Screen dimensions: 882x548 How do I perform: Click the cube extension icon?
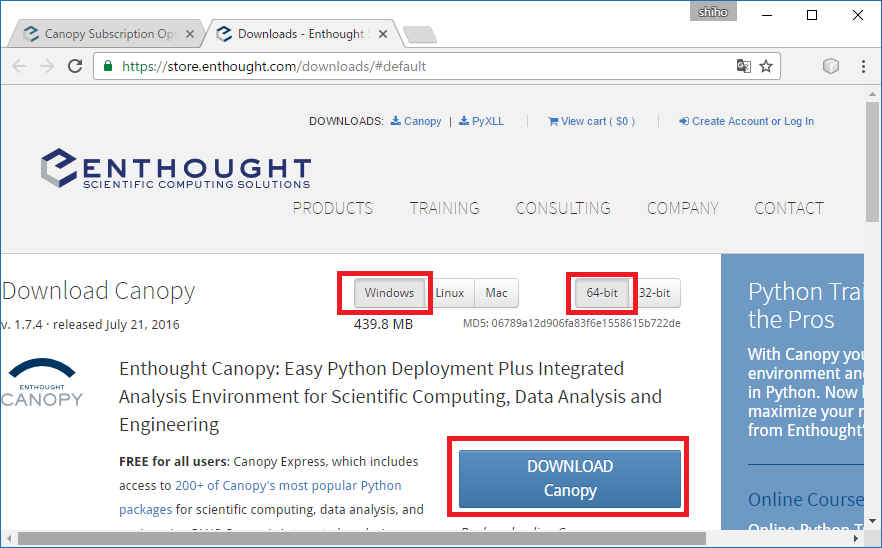pyautogui.click(x=831, y=66)
